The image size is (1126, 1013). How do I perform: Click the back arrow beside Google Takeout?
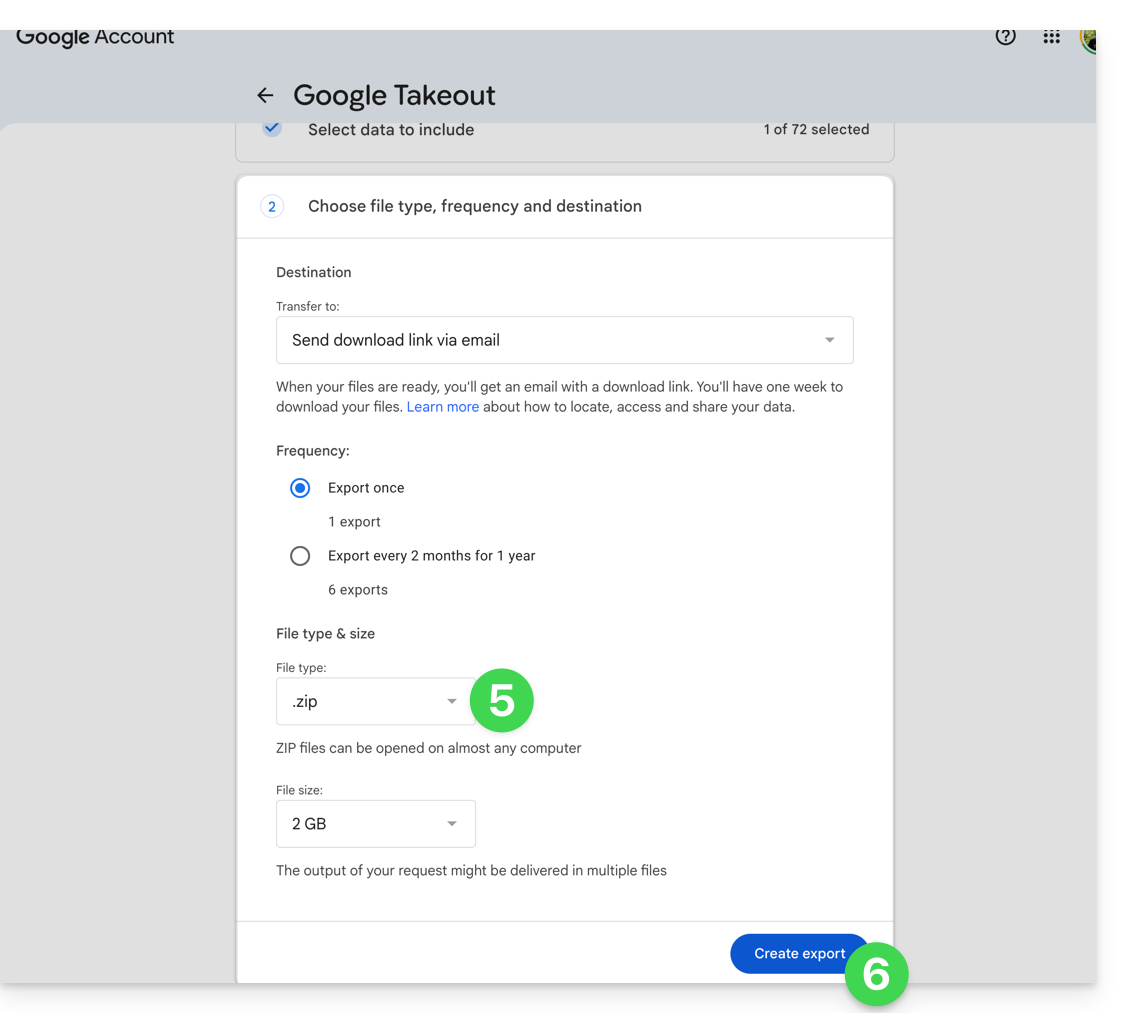265,95
